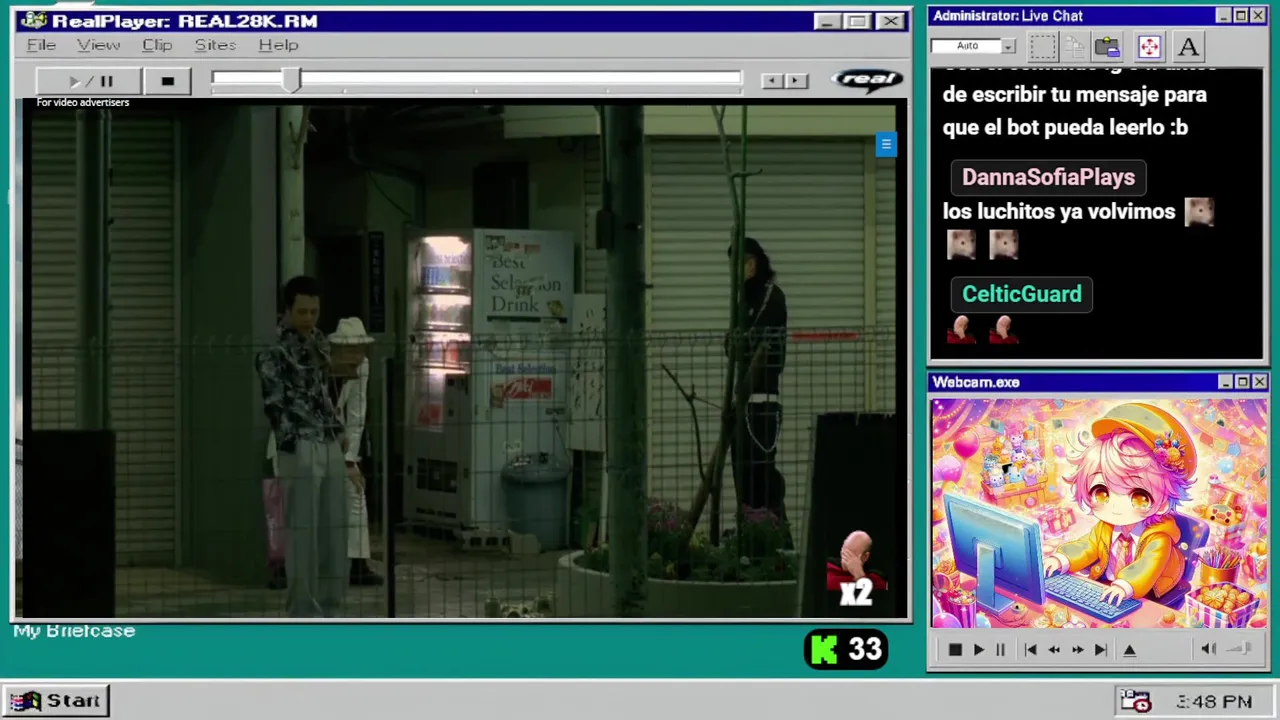Click the first emote under CelticGuard
1280x720 pixels.
(x=961, y=329)
